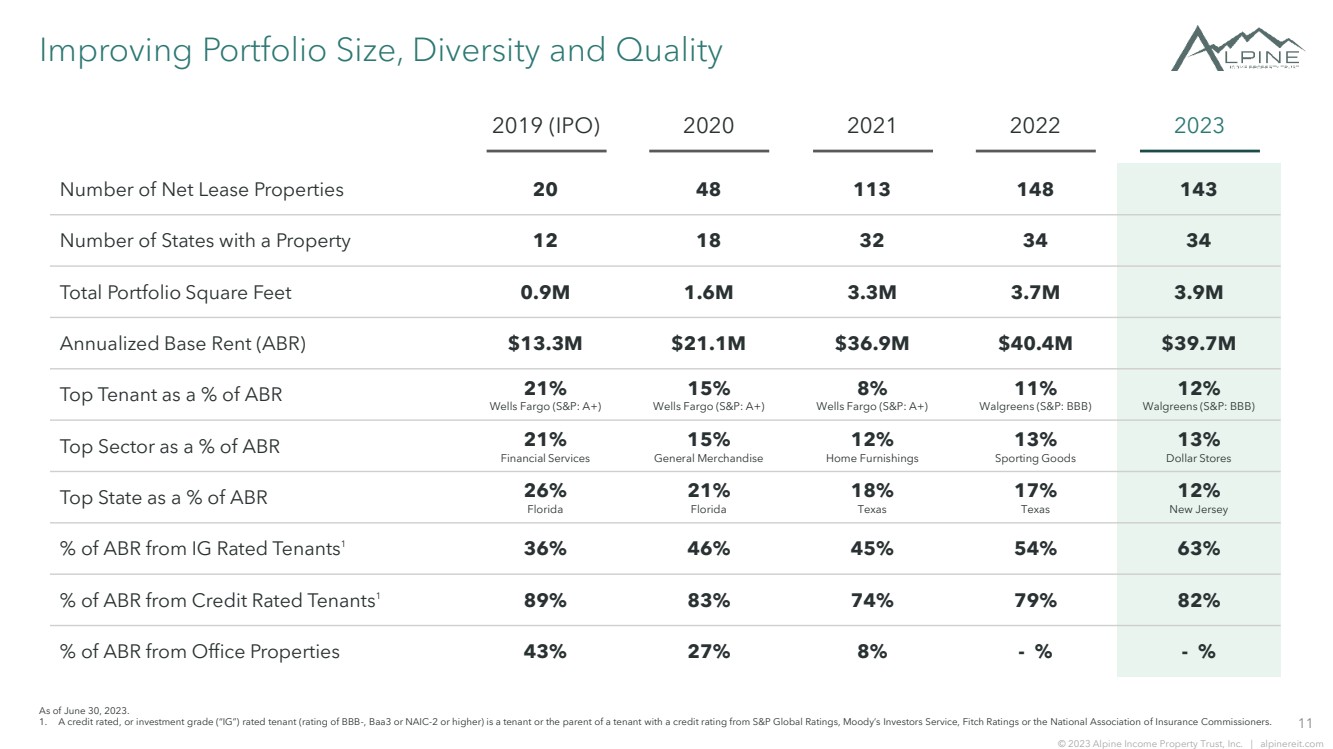Select the "General Merchandise" sector text

coord(708,458)
